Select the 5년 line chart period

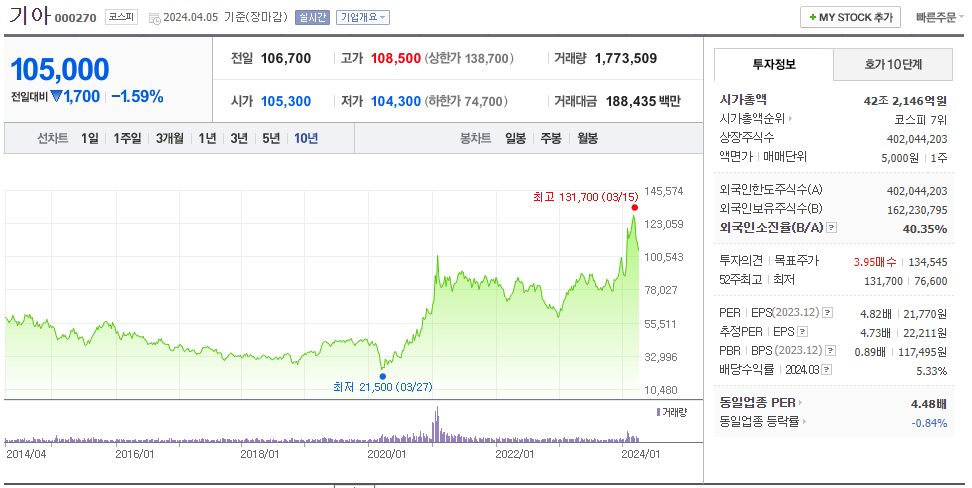[x=272, y=138]
